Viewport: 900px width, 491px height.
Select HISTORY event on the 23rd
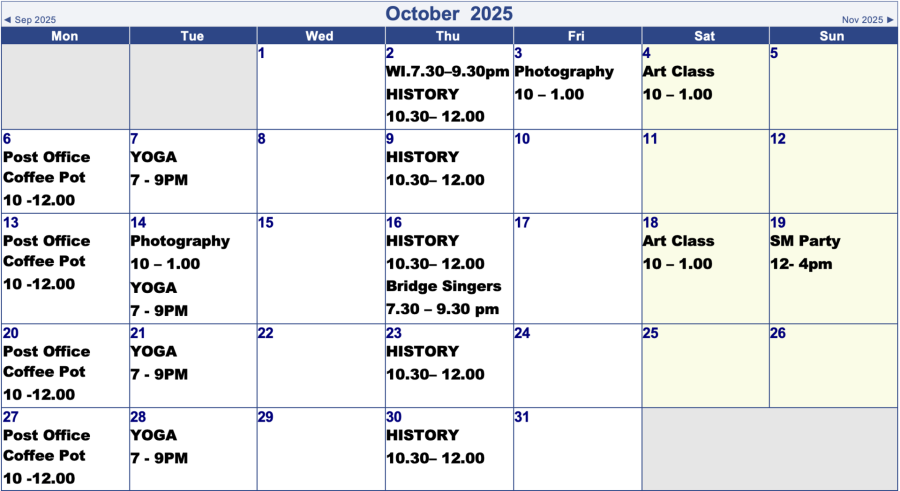pyautogui.click(x=422, y=351)
